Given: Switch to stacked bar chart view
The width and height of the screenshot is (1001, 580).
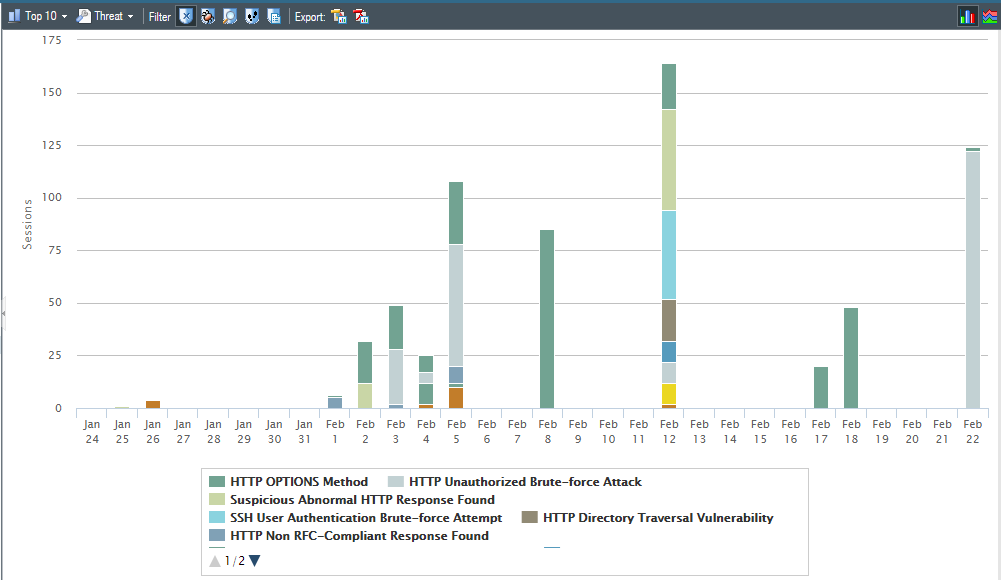Looking at the screenshot, I should (967, 16).
